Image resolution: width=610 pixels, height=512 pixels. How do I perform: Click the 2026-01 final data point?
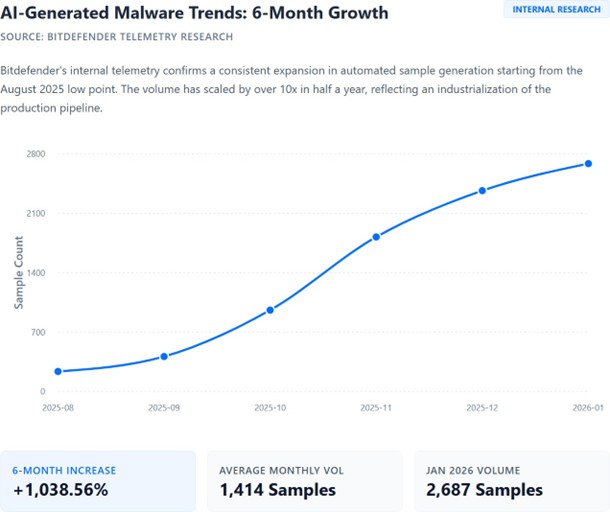tap(589, 163)
